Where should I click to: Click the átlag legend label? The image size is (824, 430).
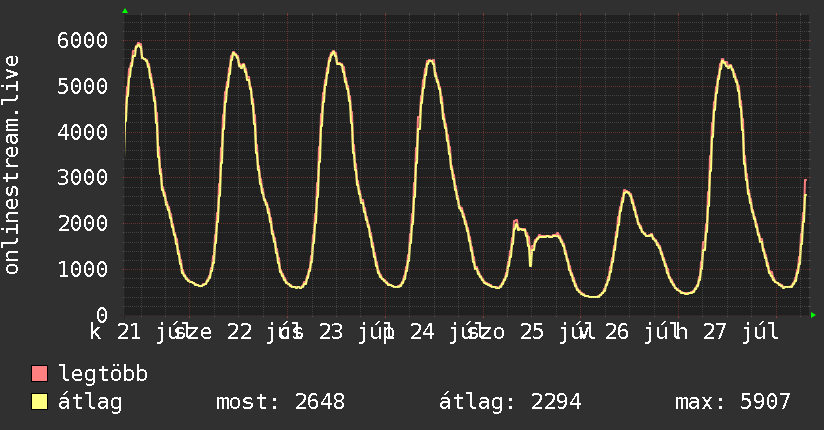90,402
